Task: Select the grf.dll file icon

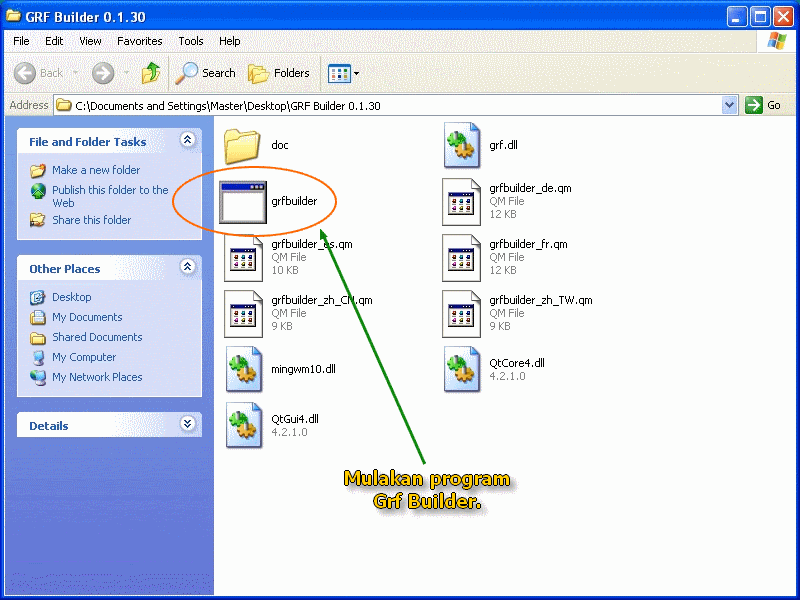Action: [x=462, y=145]
